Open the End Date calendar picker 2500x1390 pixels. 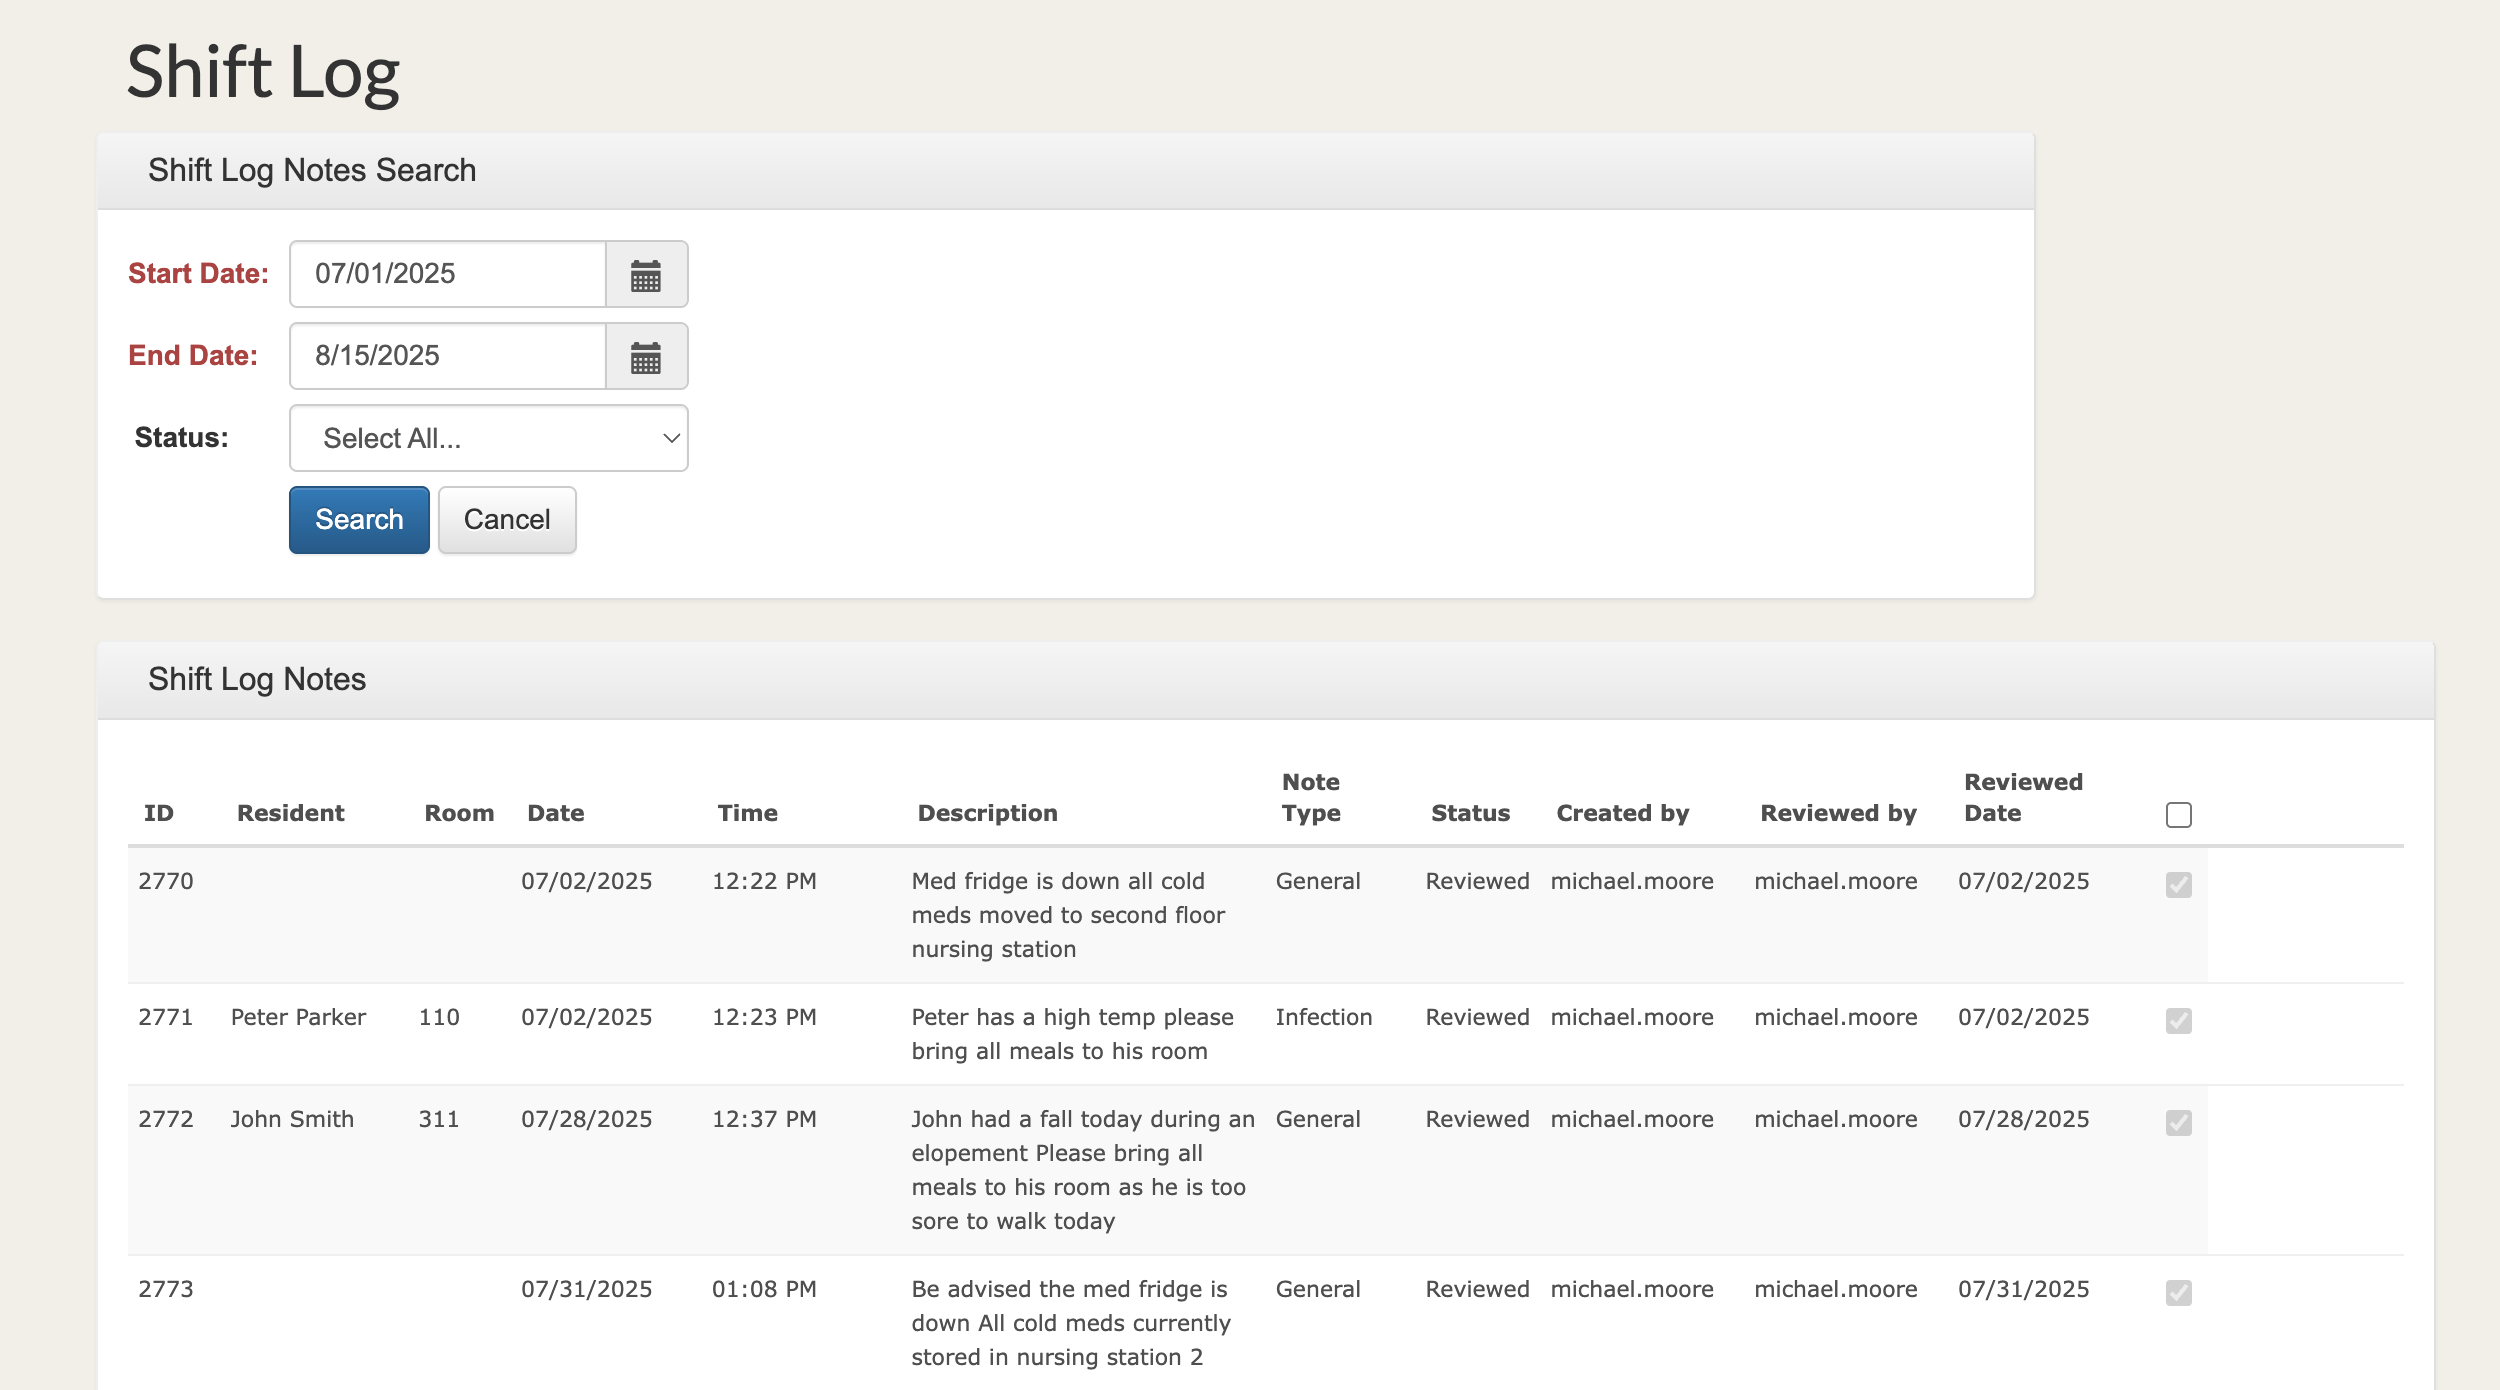click(646, 357)
